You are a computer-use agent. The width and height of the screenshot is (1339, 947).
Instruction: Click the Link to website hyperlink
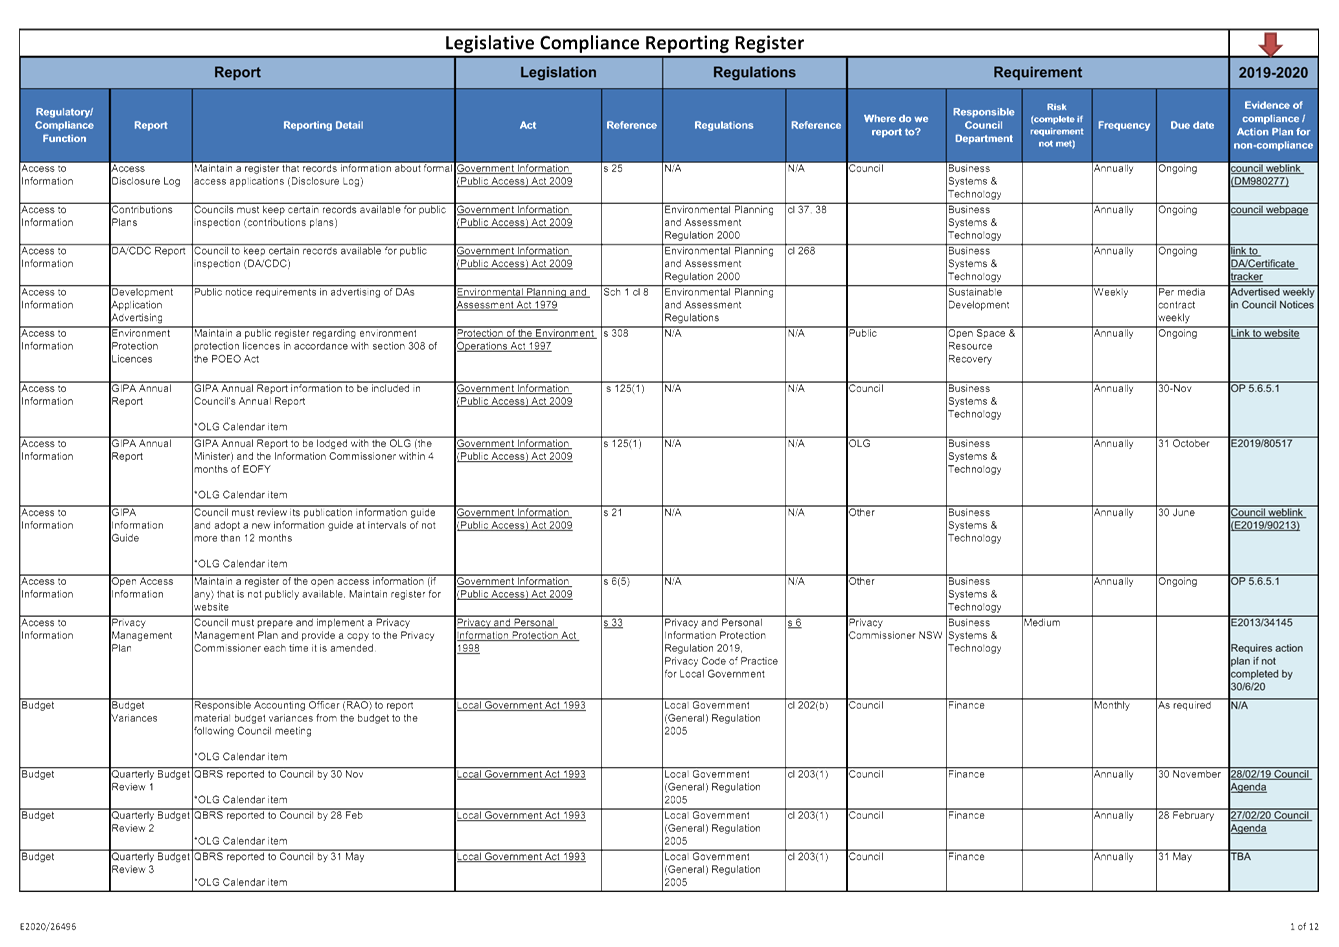click(1264, 333)
